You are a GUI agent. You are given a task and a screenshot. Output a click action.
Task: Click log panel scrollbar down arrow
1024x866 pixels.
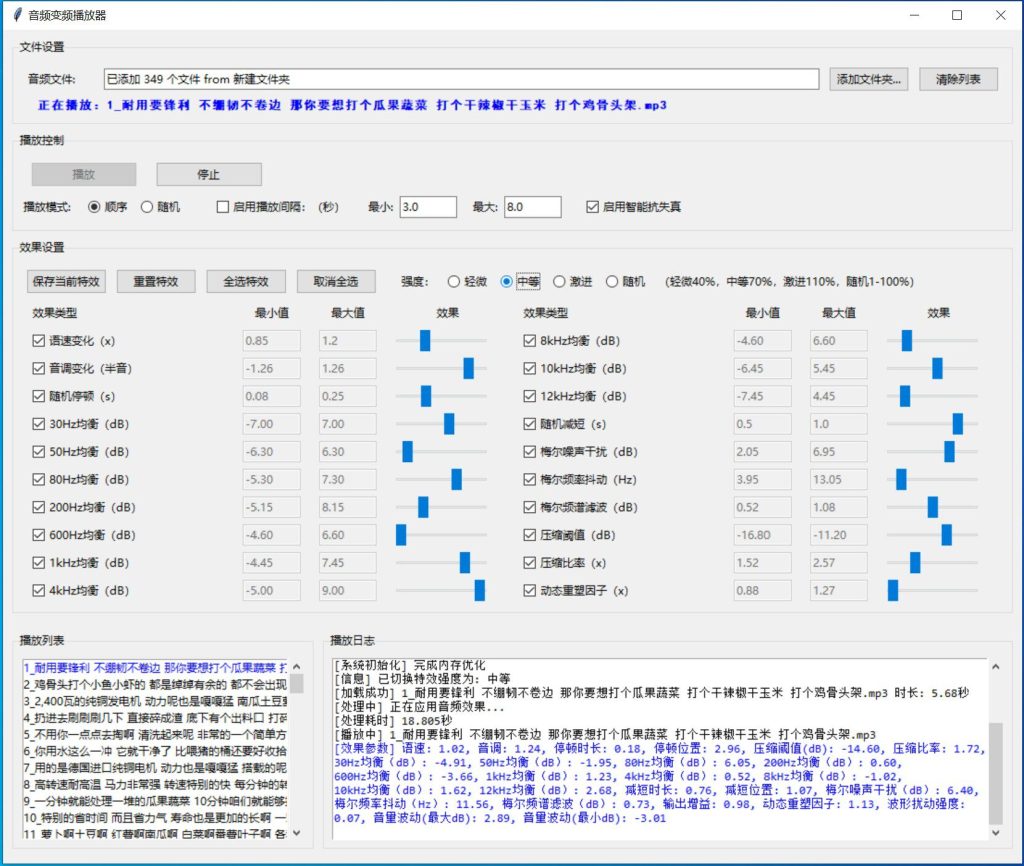pyautogui.click(x=995, y=833)
